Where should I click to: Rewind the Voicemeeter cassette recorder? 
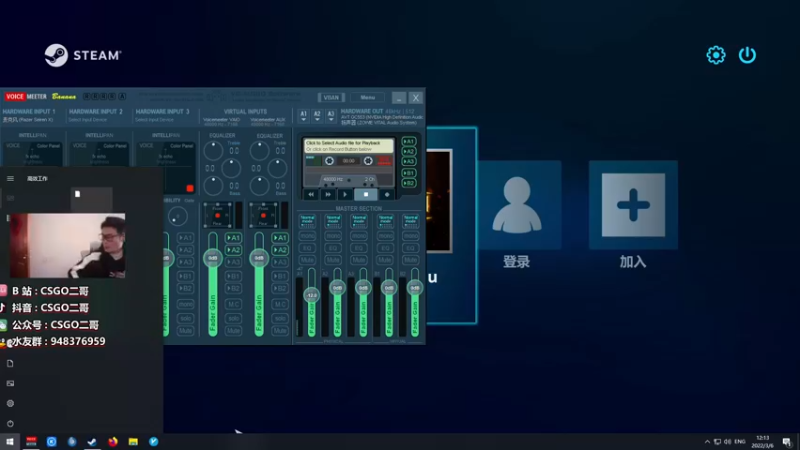[x=311, y=194]
